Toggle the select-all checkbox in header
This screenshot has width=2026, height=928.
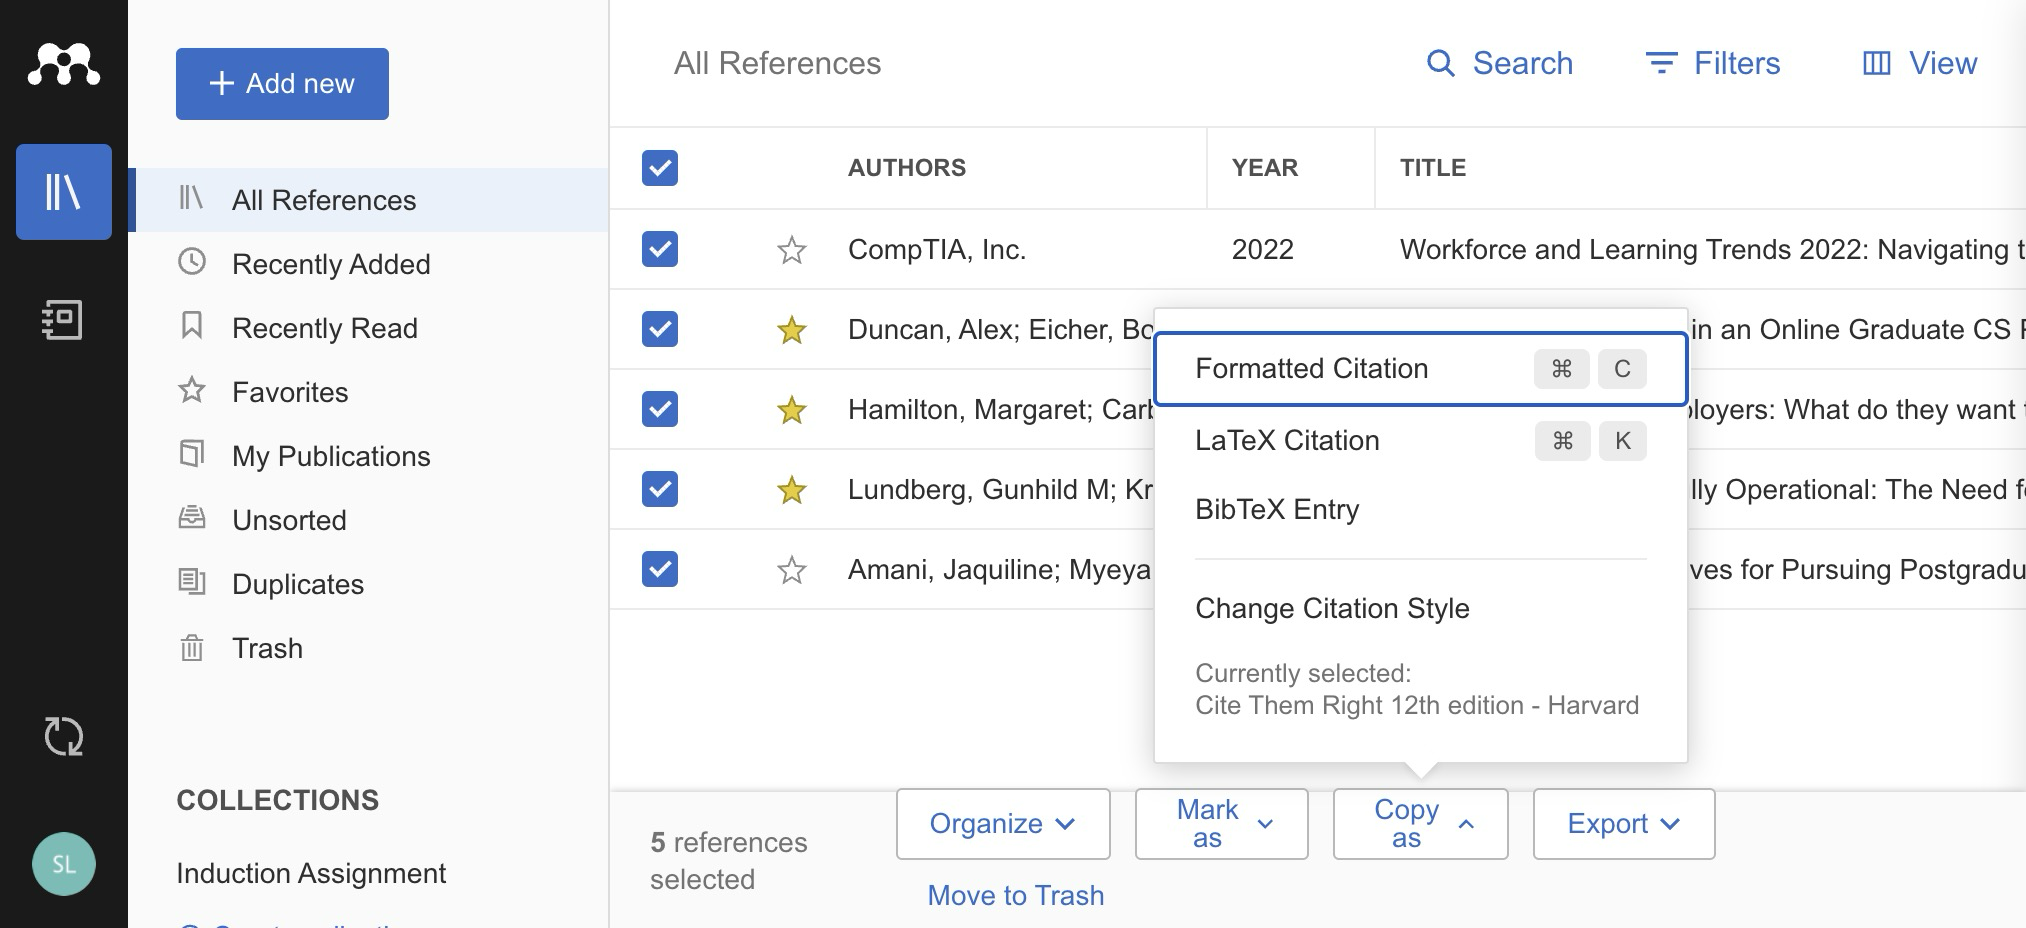(x=660, y=168)
